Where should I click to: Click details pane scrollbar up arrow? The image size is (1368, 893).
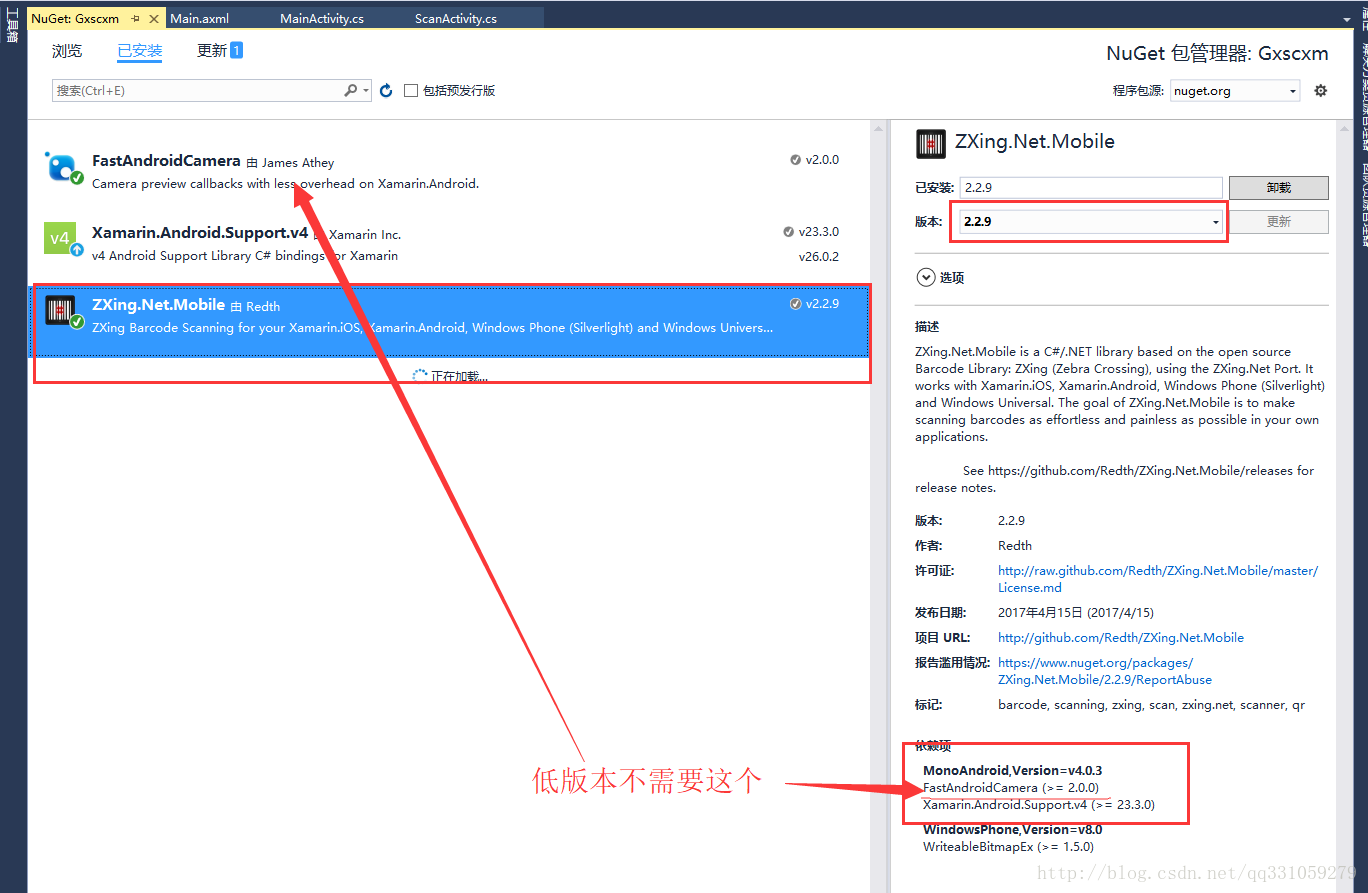click(x=1342, y=128)
